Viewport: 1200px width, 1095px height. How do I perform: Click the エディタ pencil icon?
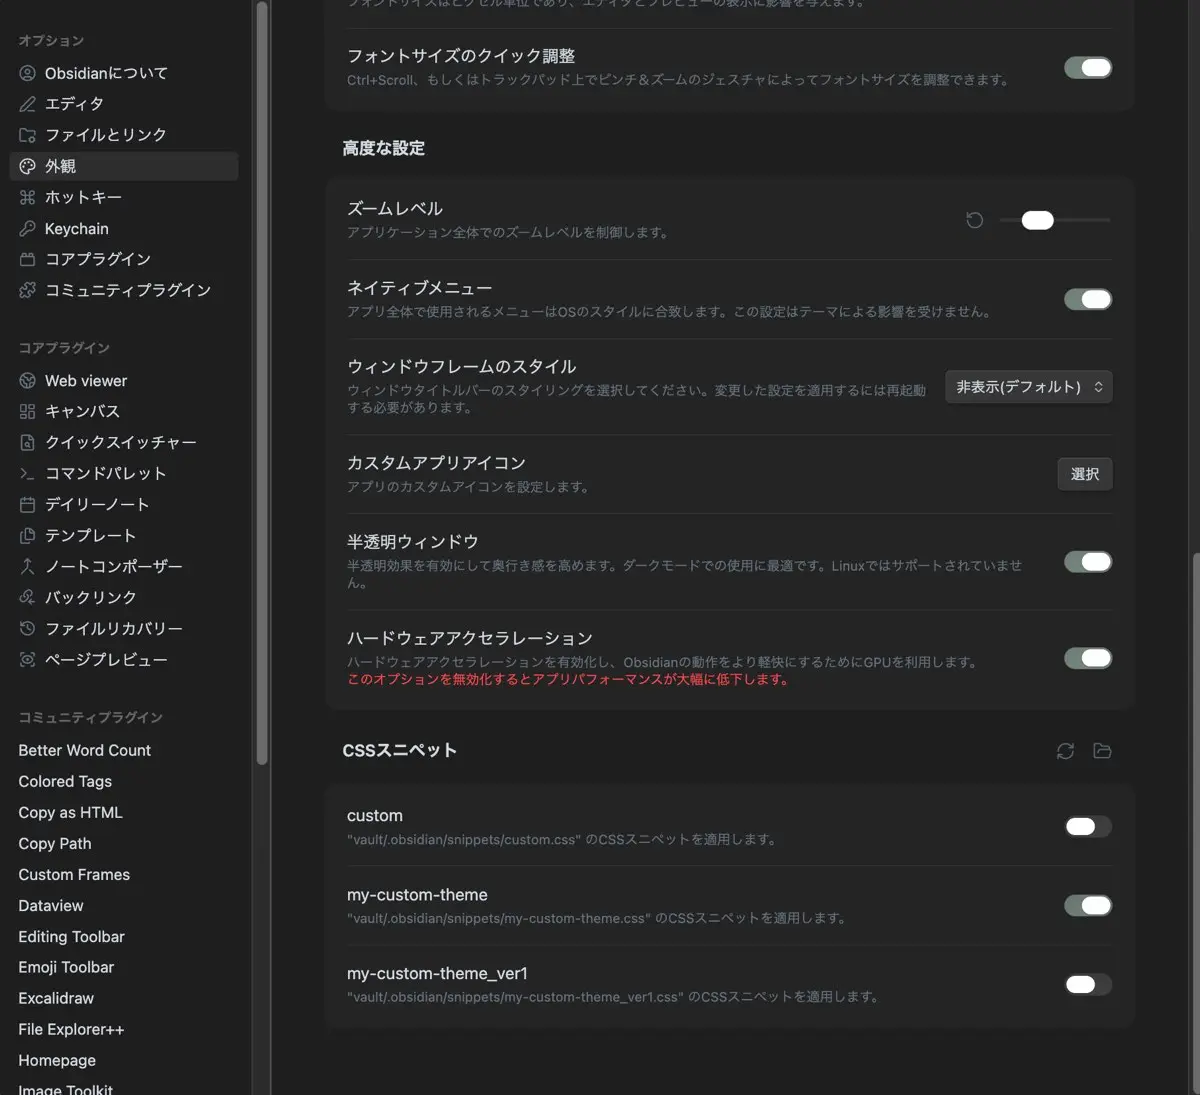click(27, 104)
